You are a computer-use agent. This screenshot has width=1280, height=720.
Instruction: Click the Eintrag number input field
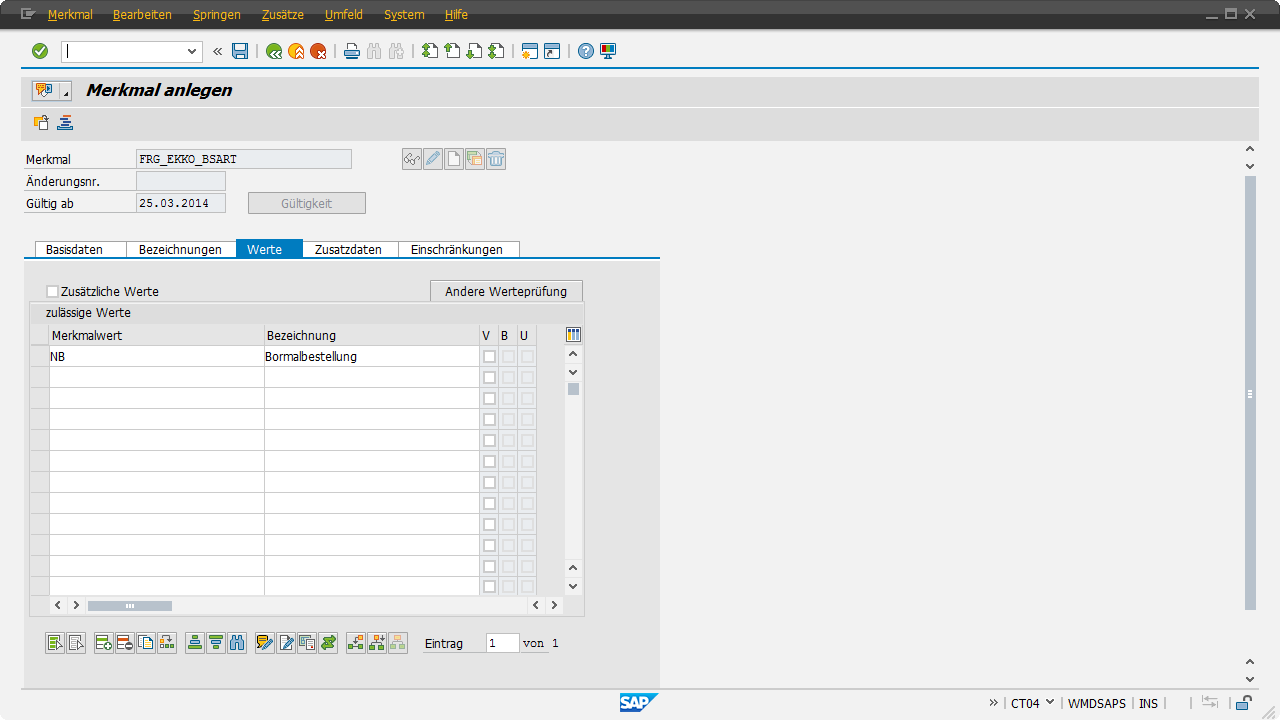(x=502, y=643)
